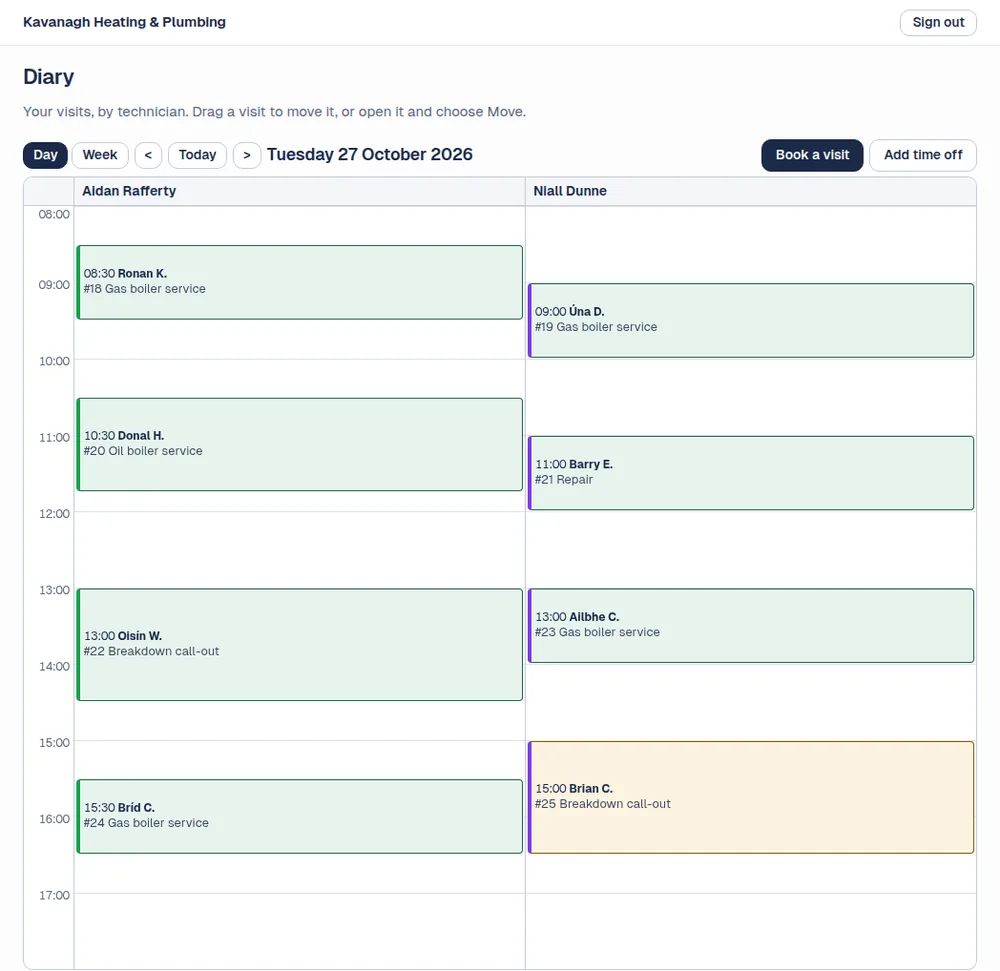Open Brian C. breakdown call-out #25
Image resolution: width=1000 pixels, height=971 pixels.
pos(751,797)
